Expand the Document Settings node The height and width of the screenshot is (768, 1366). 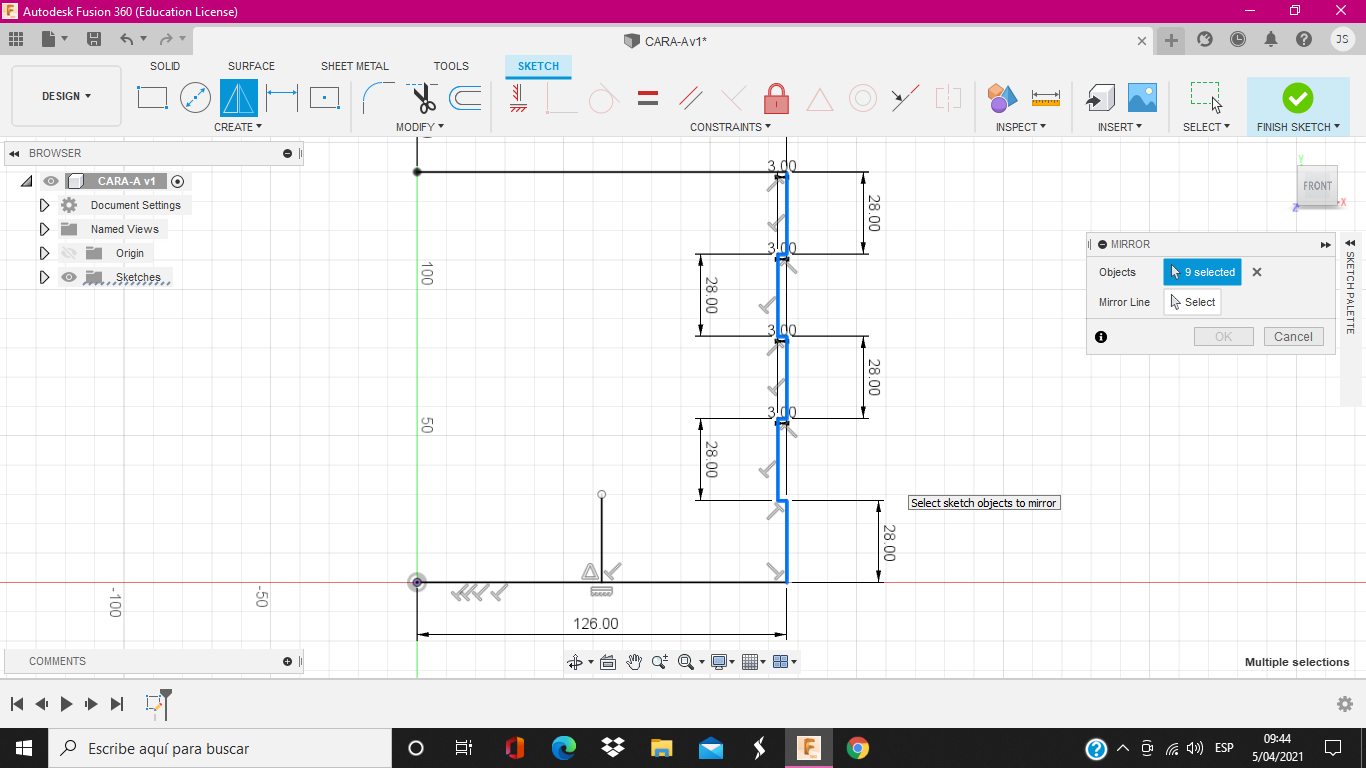(44, 205)
